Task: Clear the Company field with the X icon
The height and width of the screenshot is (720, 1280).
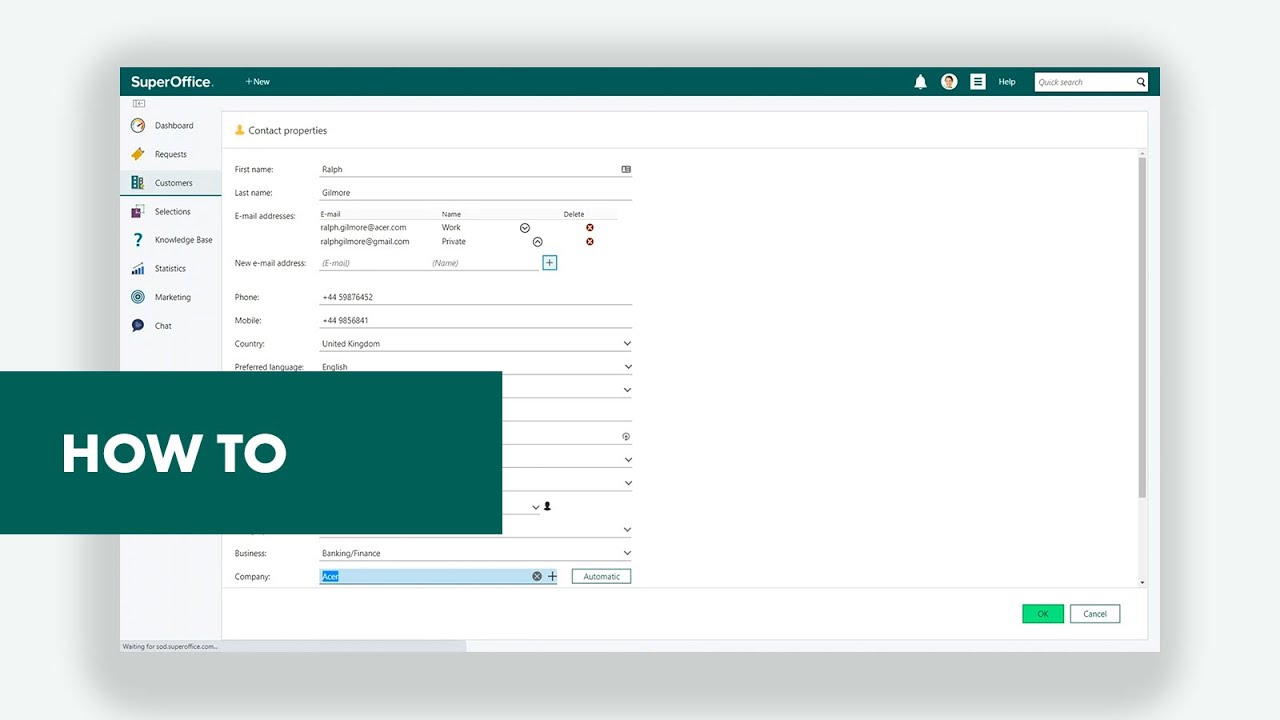Action: click(537, 577)
